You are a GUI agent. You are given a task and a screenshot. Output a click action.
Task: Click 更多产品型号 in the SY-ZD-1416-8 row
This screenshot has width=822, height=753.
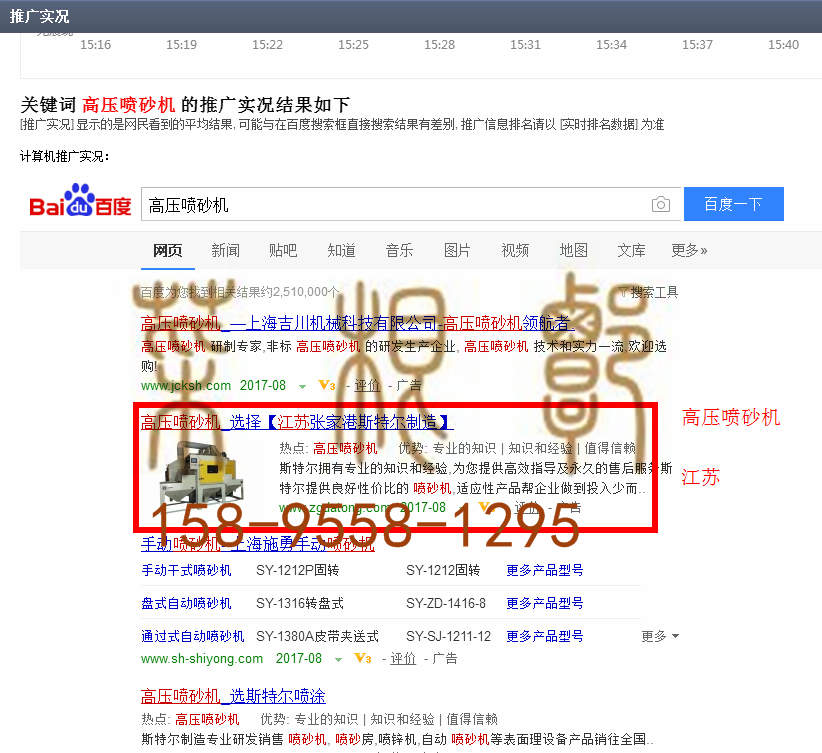tap(545, 603)
